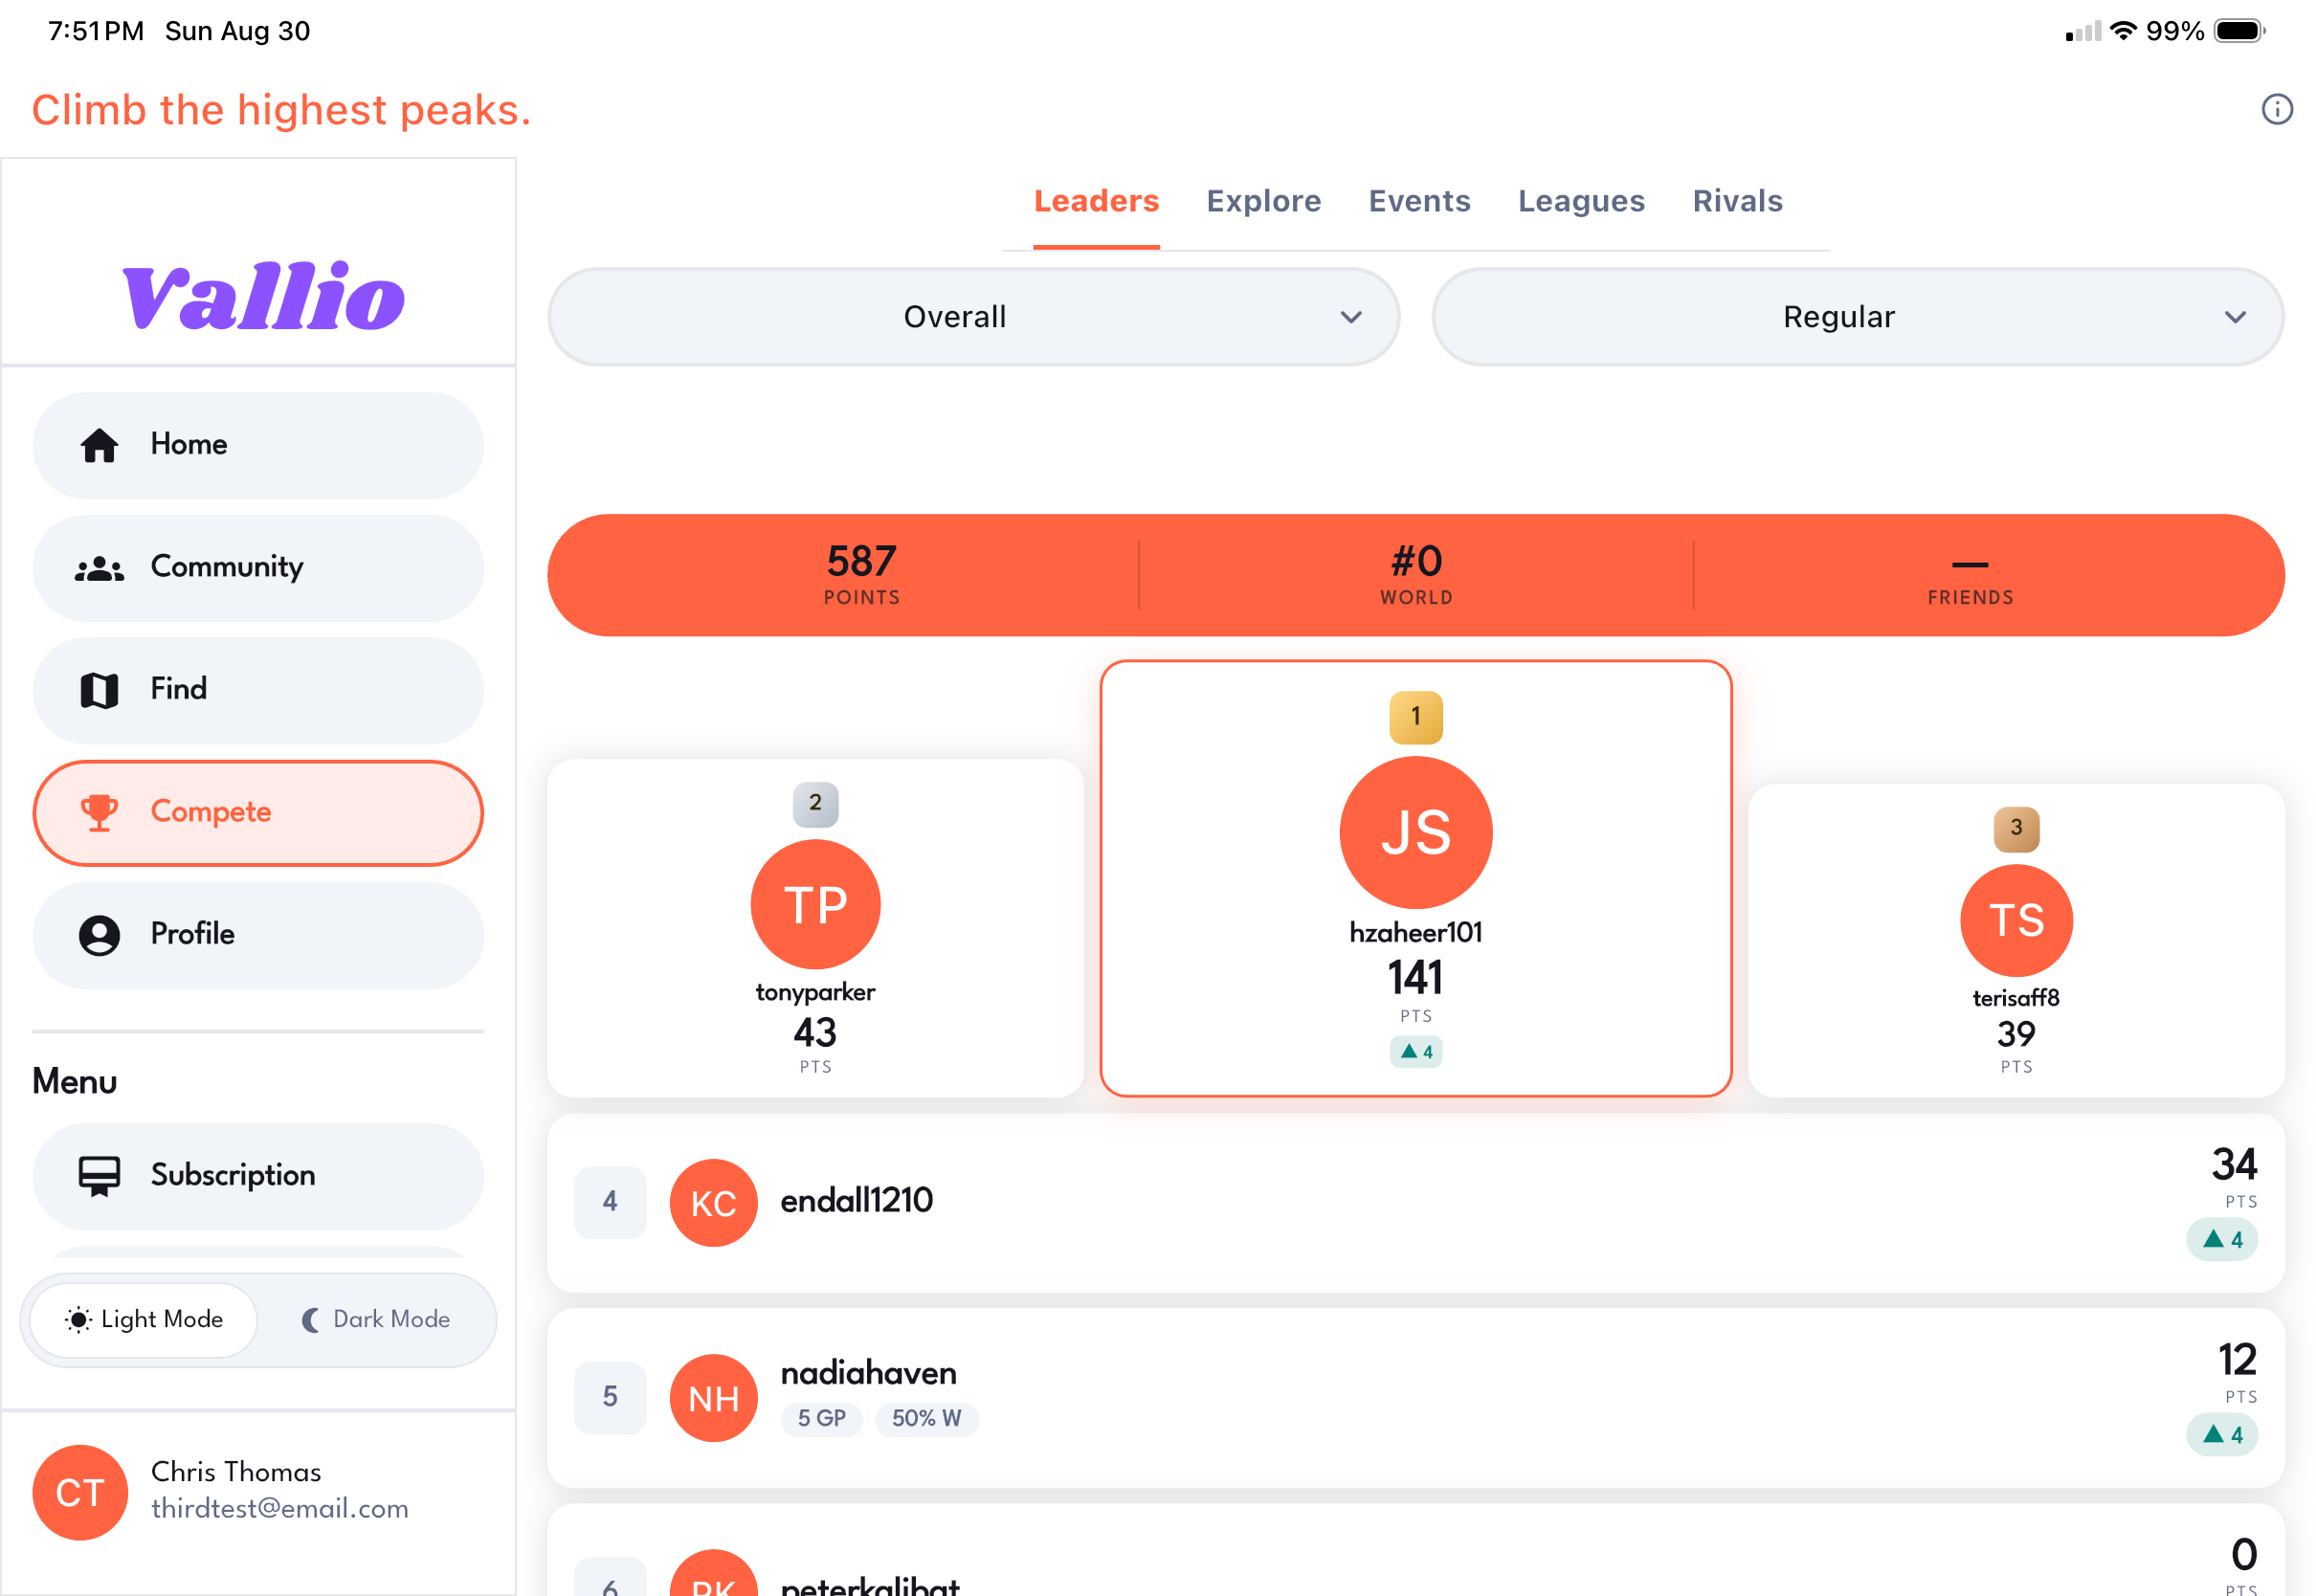
Task: Click the Community people icon
Action: point(99,568)
